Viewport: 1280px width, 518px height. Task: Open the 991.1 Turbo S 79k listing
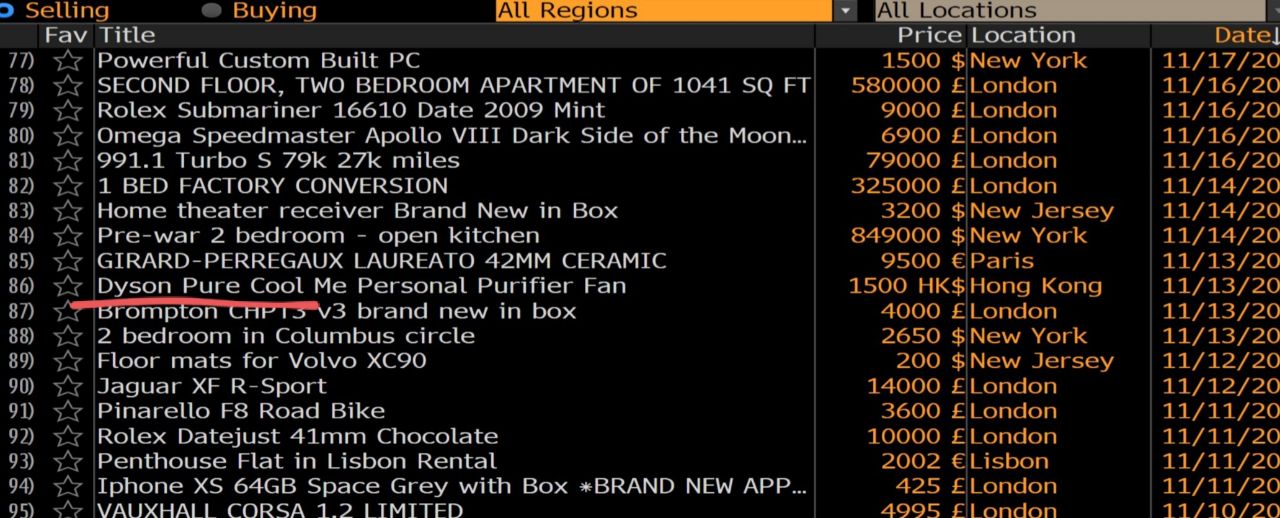278,161
